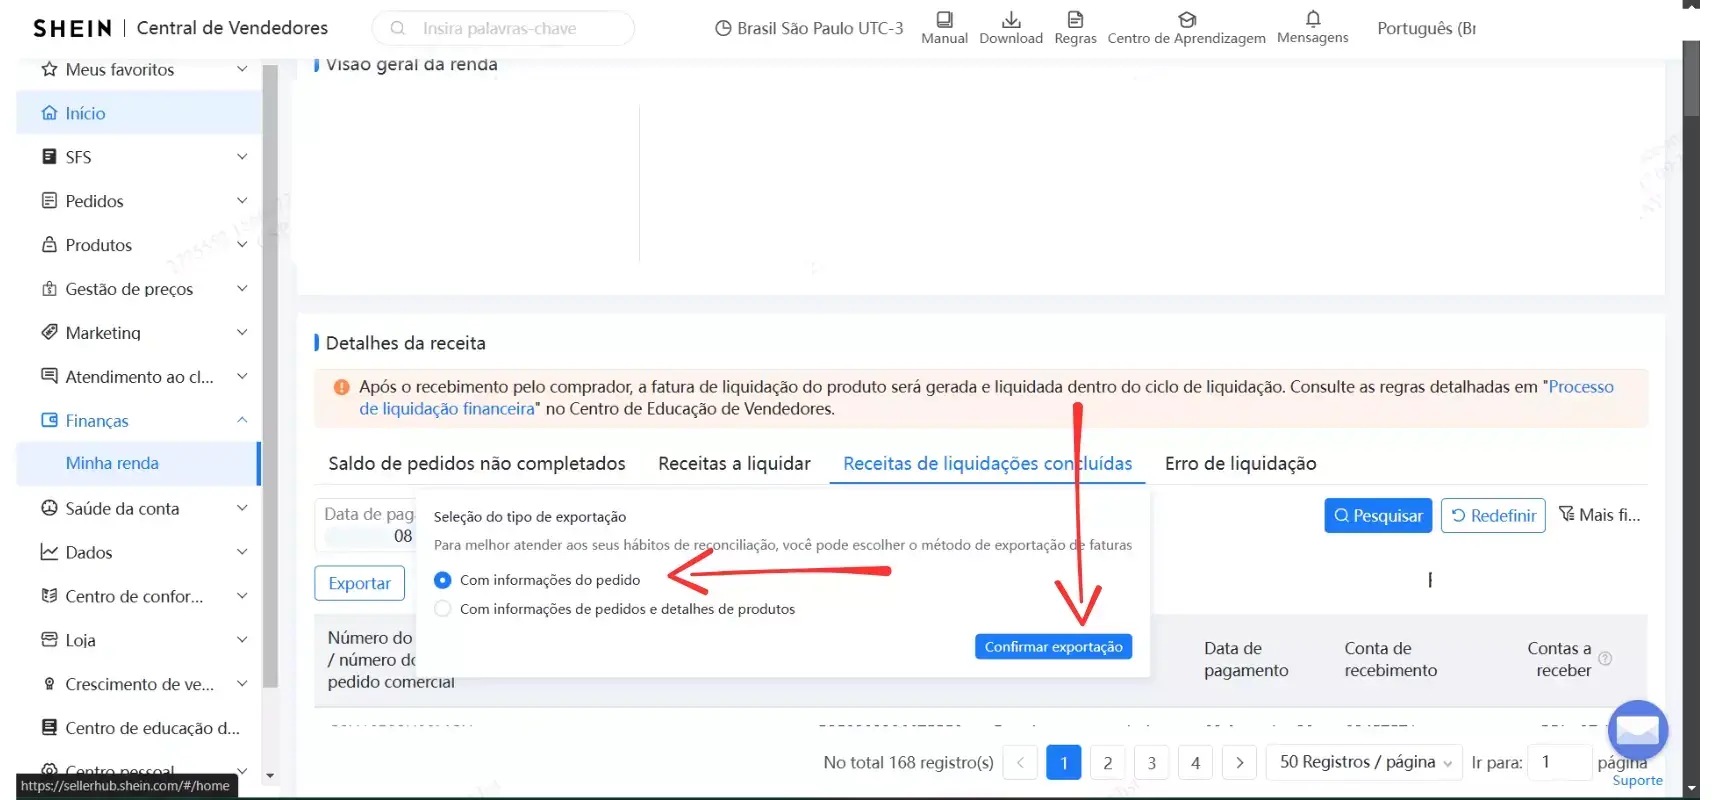Open the Mais filtros option
The width and height of the screenshot is (1720, 800).
[x=1599, y=515]
